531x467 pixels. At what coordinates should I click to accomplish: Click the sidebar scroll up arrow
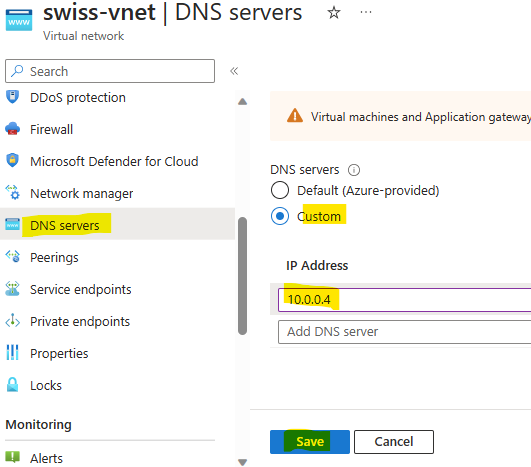242,102
